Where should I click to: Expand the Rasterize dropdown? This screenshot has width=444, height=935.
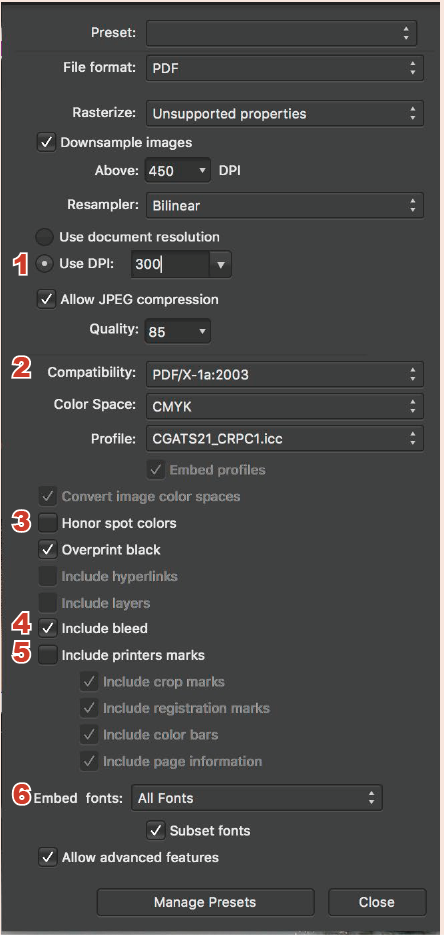coord(285,113)
